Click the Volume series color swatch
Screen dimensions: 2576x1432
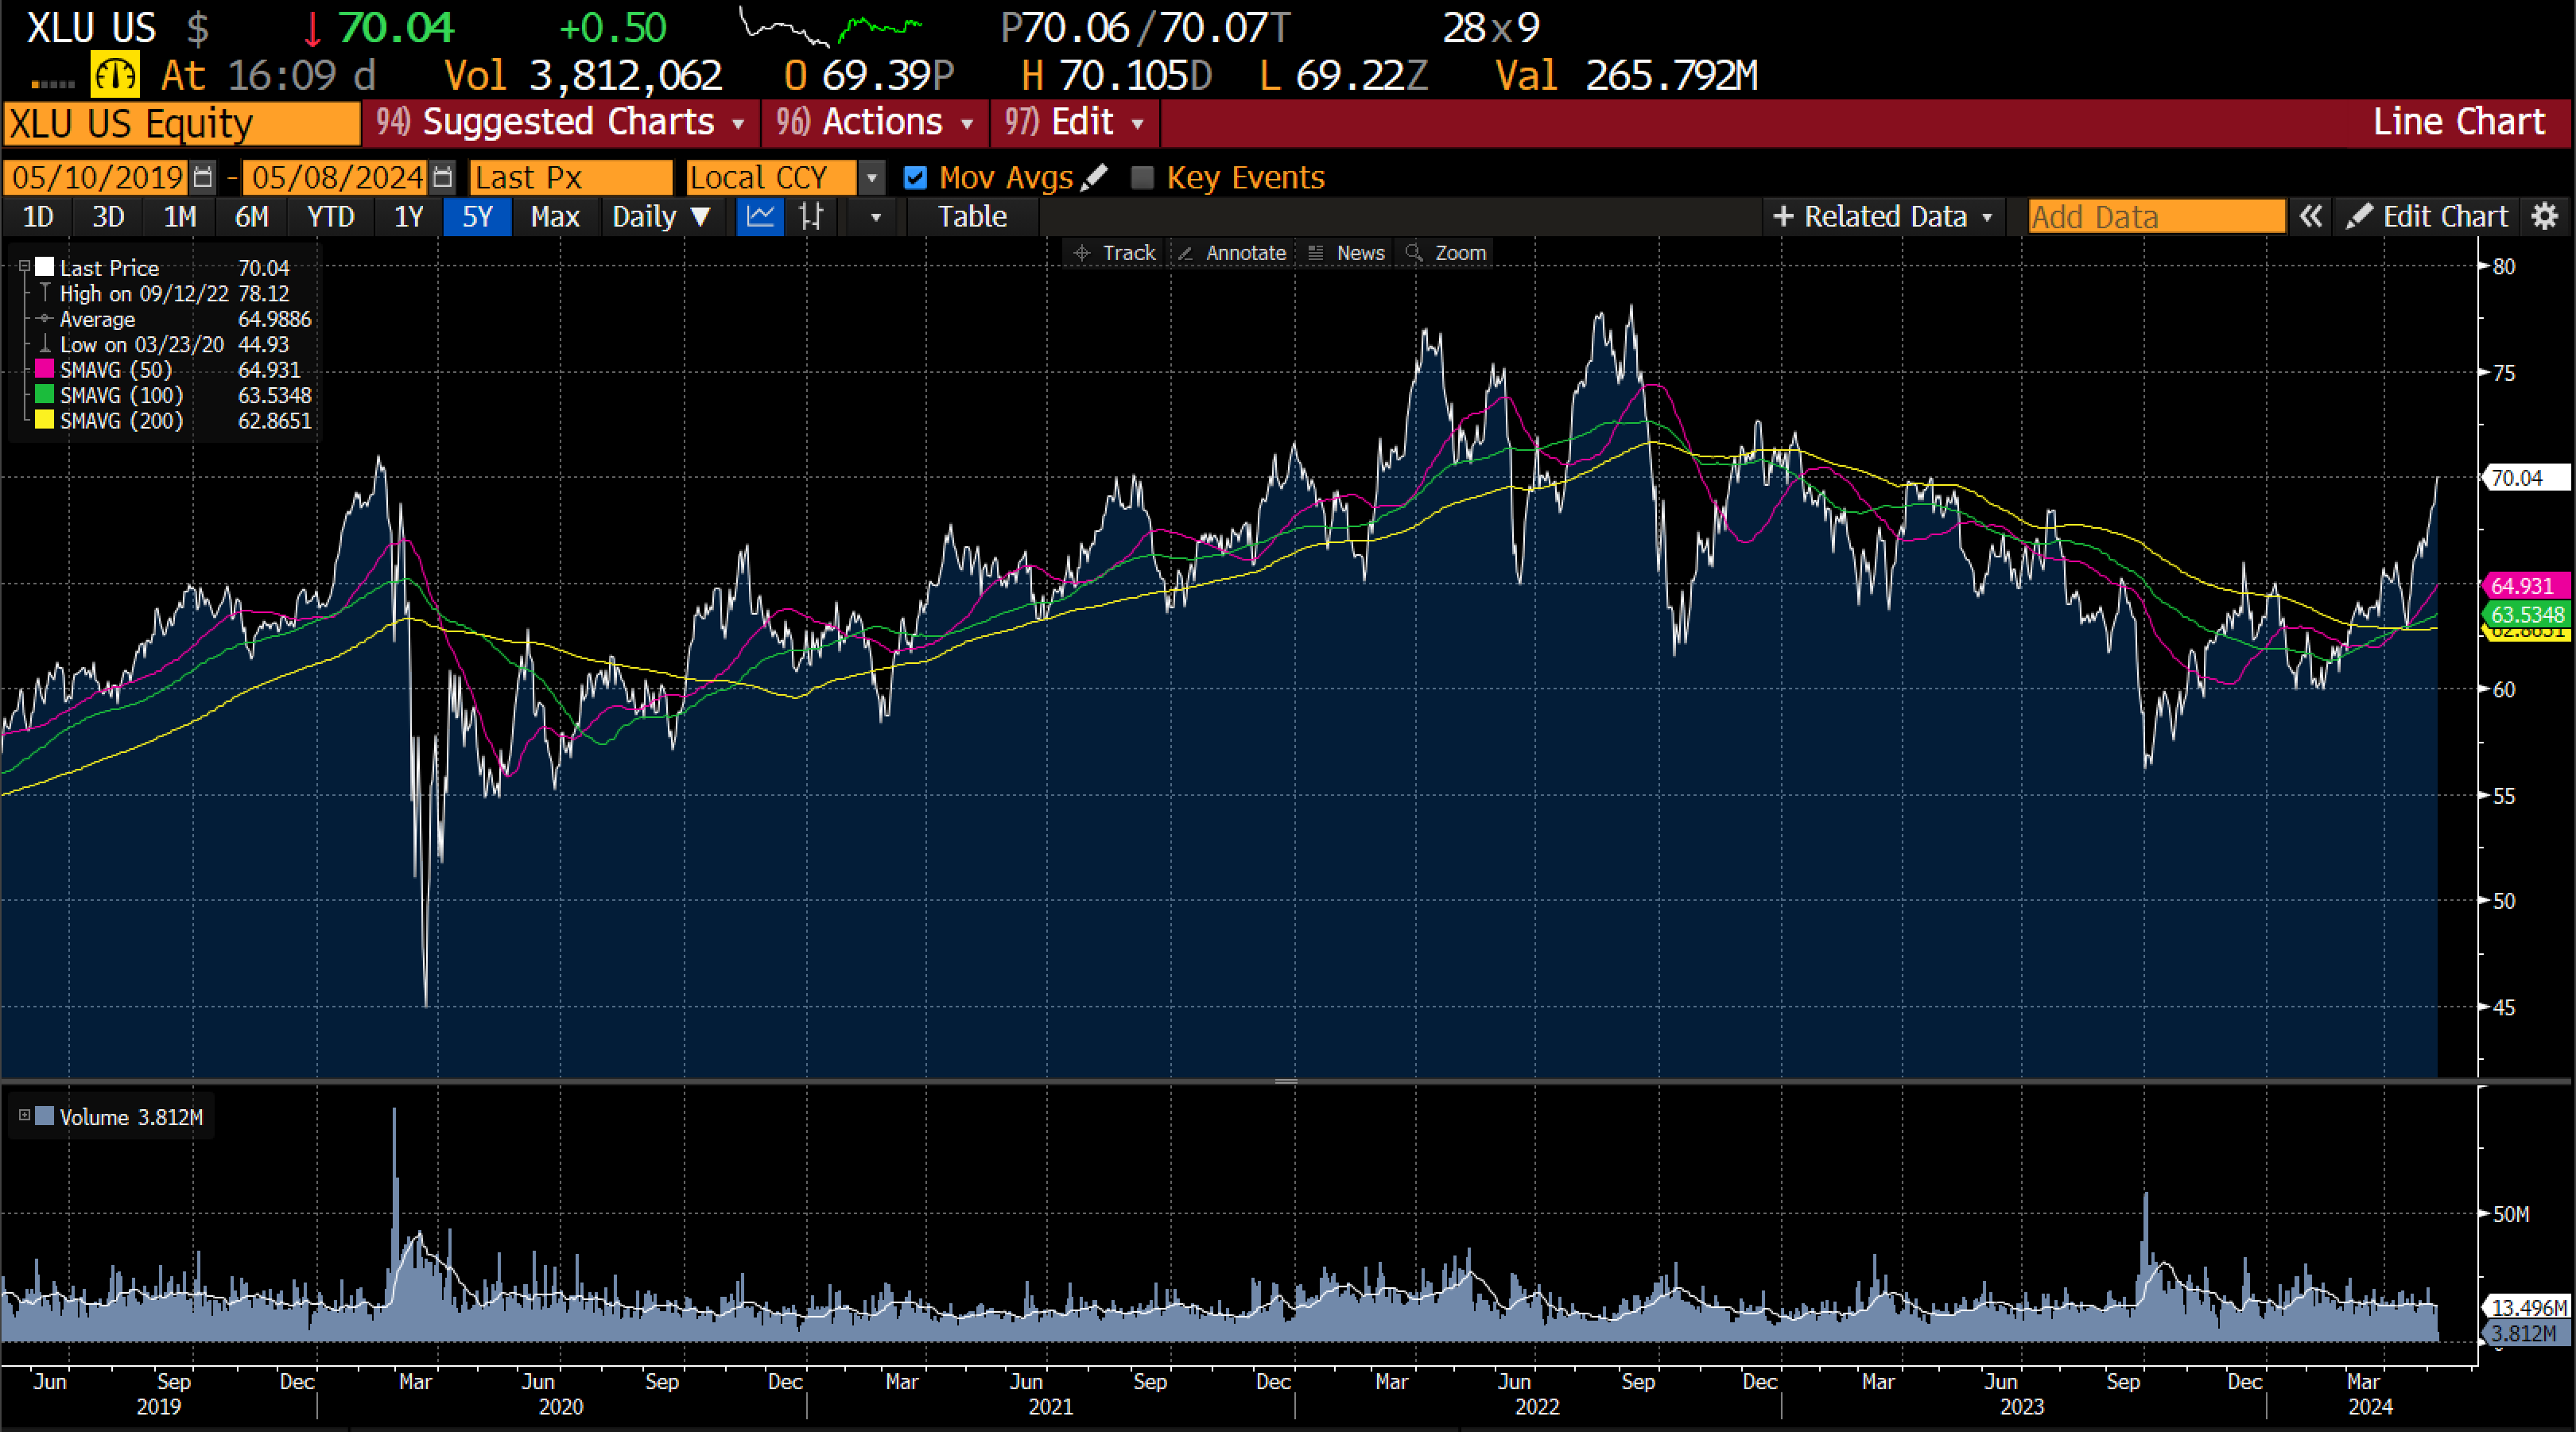[x=44, y=1115]
